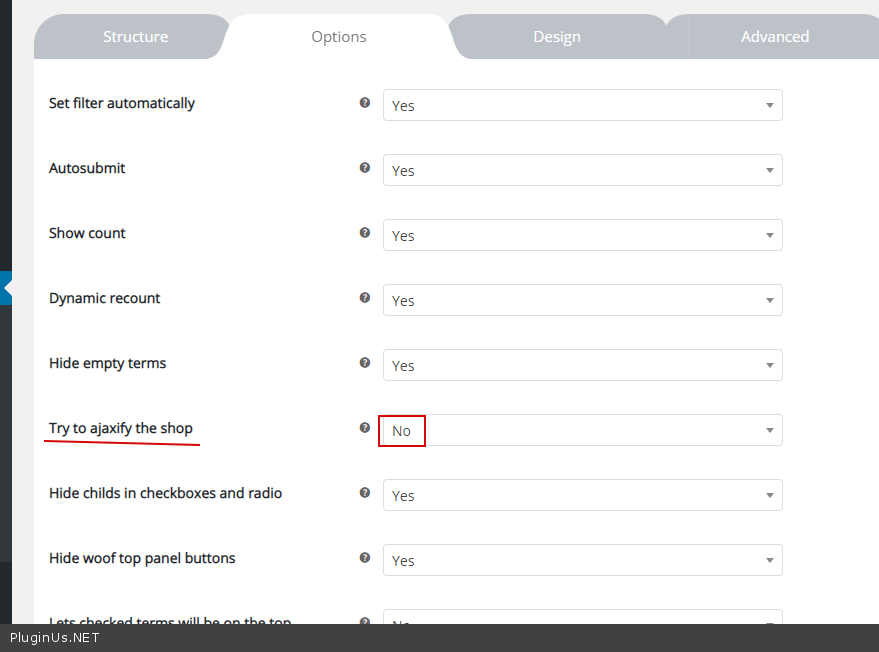Image resolution: width=879 pixels, height=652 pixels.
Task: Click help icon beside Show count
Action: coord(365,233)
